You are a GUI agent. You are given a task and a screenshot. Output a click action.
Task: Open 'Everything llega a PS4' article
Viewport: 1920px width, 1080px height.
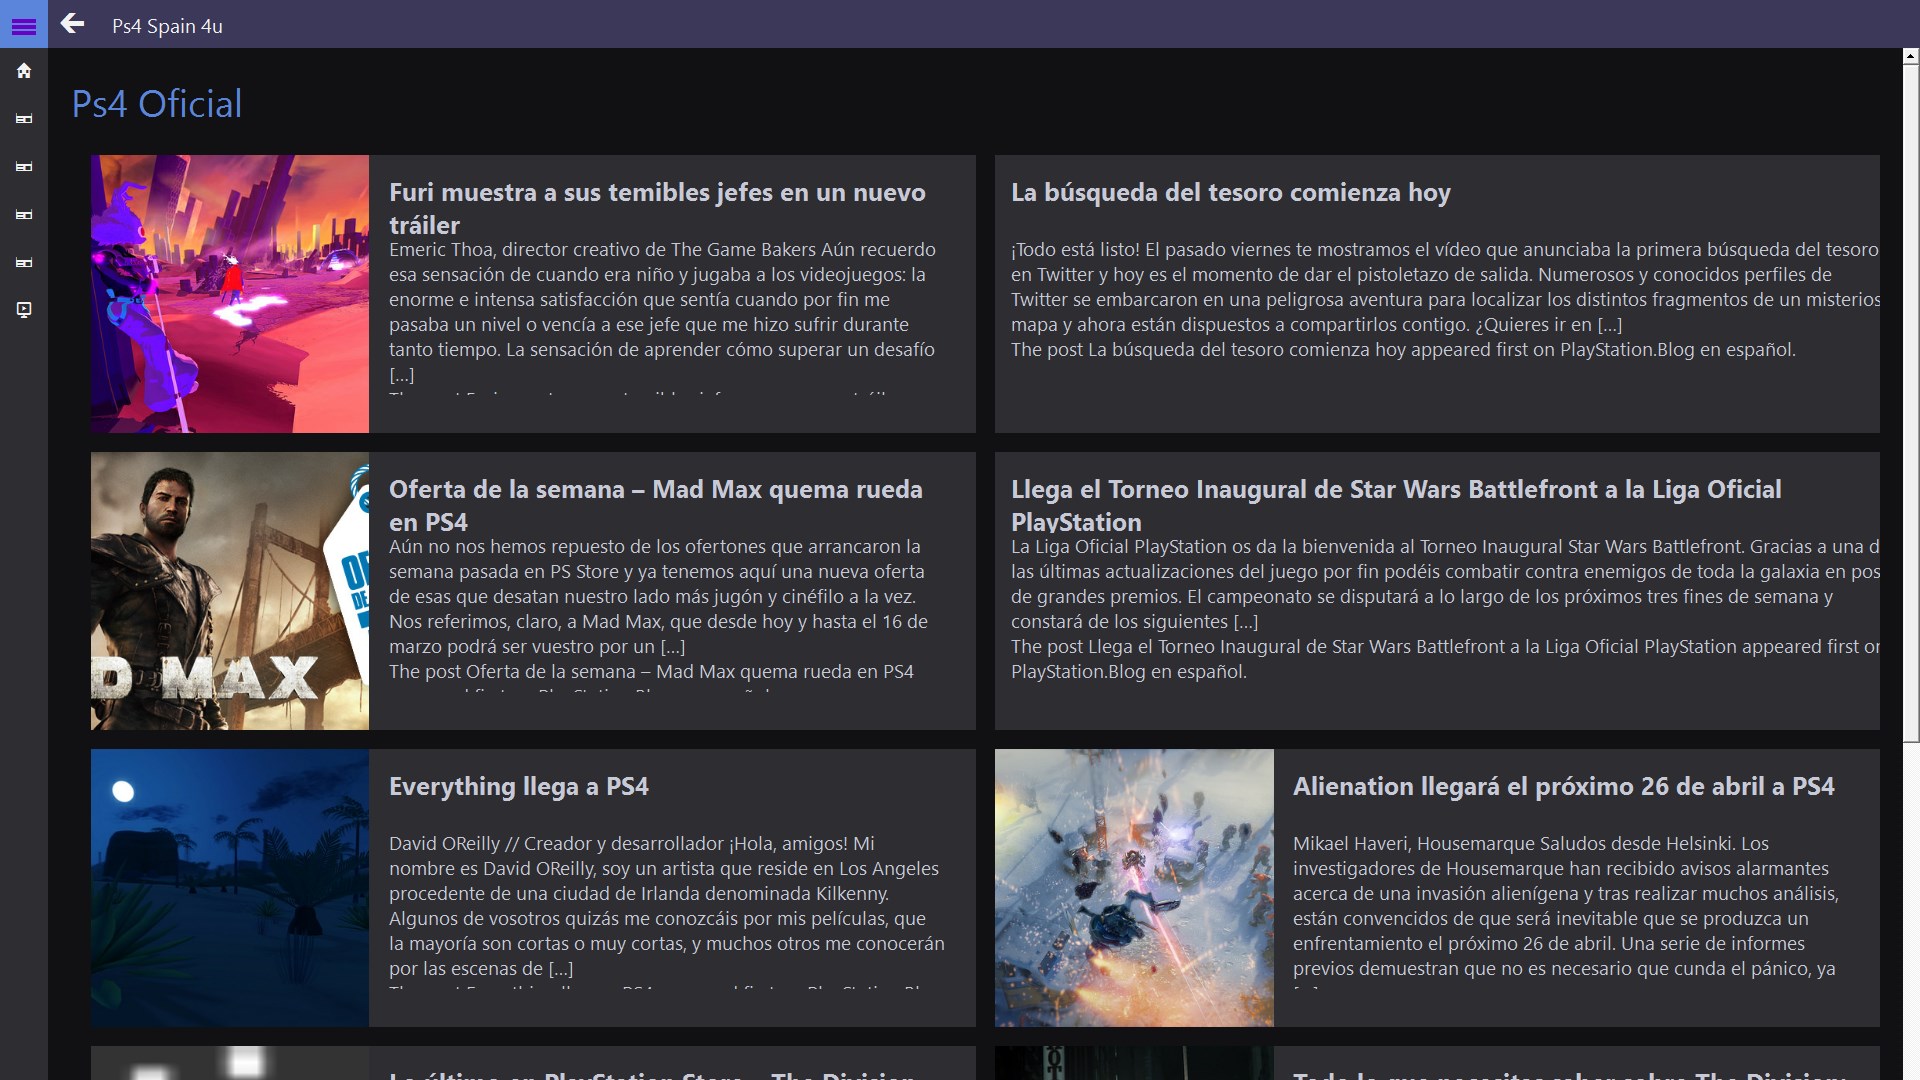518,786
